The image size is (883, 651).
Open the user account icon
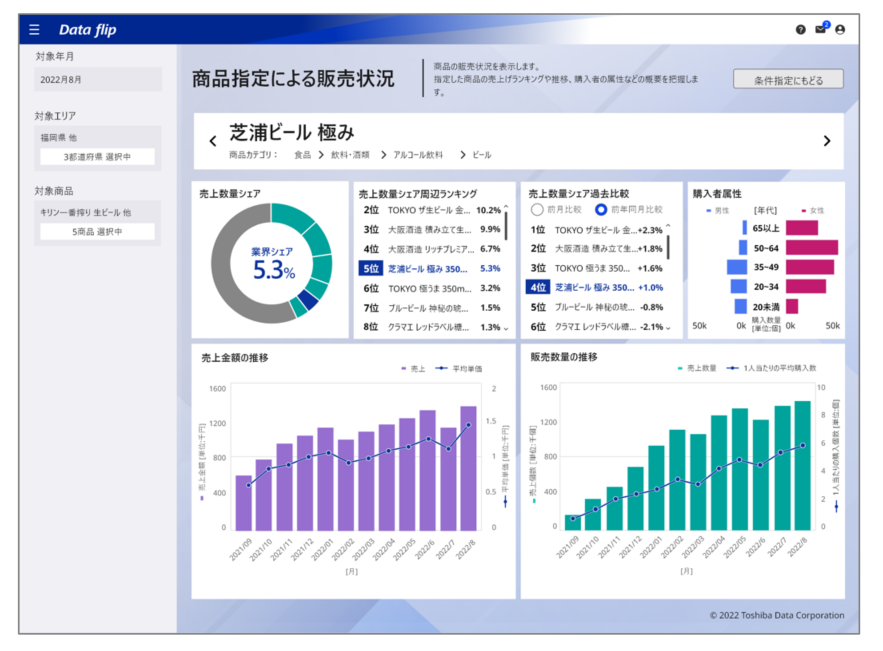point(840,30)
